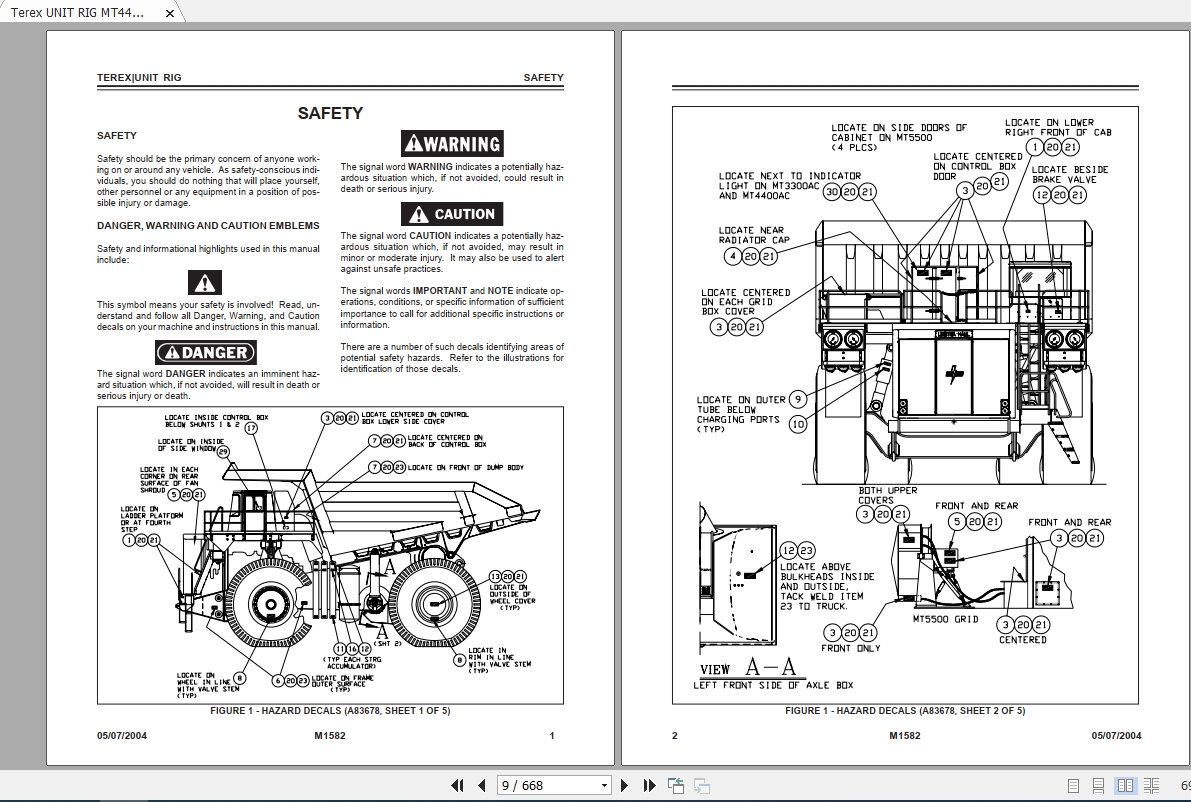
Task: Click the 05/07/2004 date on left page footer
Action: click(x=122, y=735)
